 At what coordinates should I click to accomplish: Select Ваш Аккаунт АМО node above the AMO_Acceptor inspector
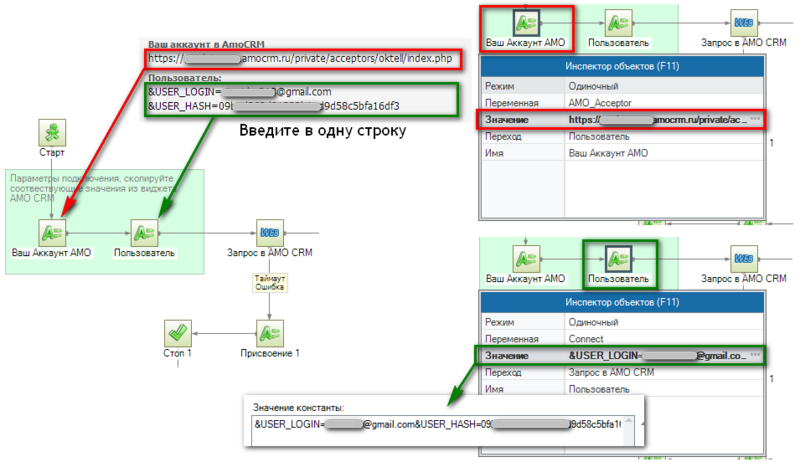pos(526,23)
